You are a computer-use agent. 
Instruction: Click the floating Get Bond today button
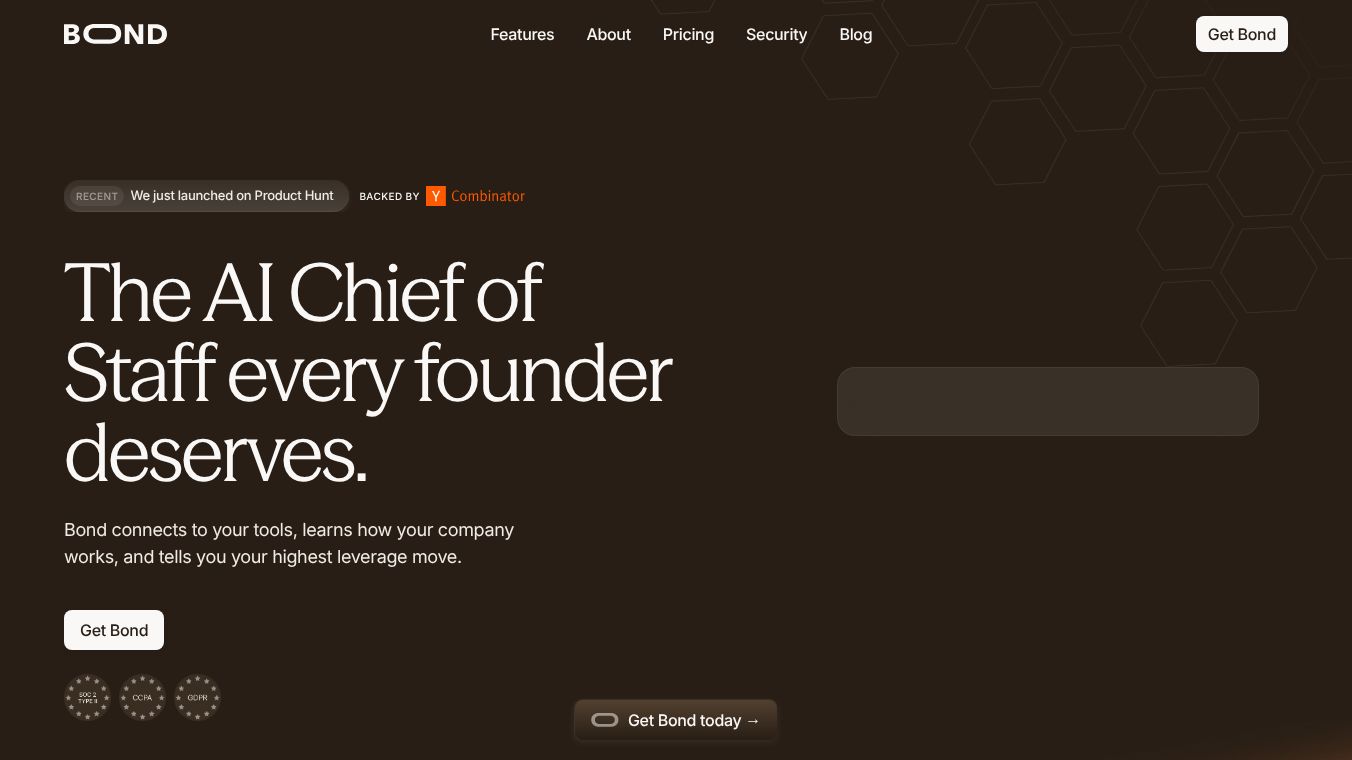click(676, 720)
